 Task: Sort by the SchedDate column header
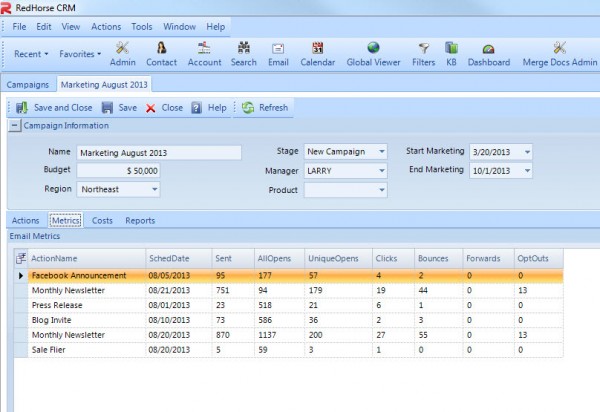pos(179,259)
